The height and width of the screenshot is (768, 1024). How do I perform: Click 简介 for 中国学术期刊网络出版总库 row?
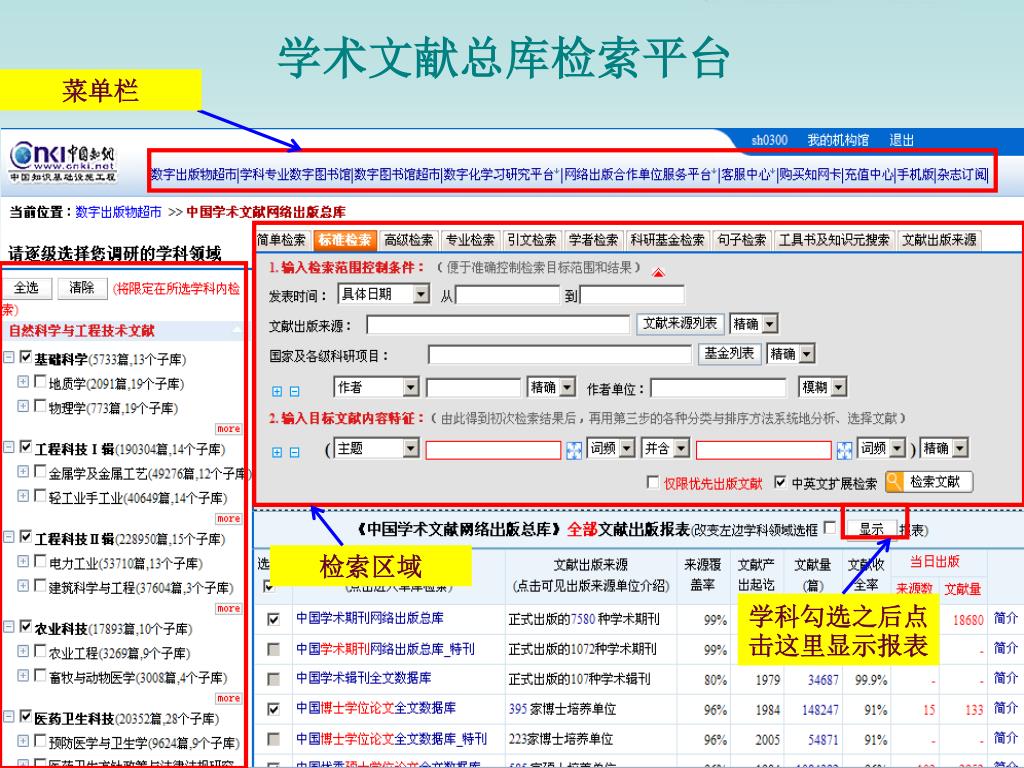(x=1006, y=618)
